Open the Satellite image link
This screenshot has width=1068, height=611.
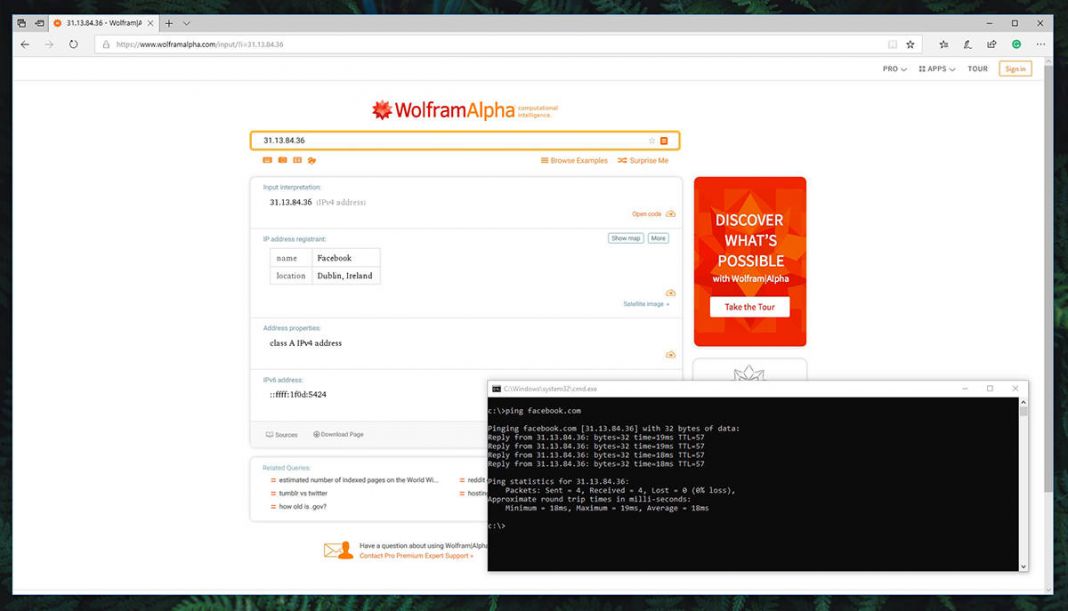646,304
